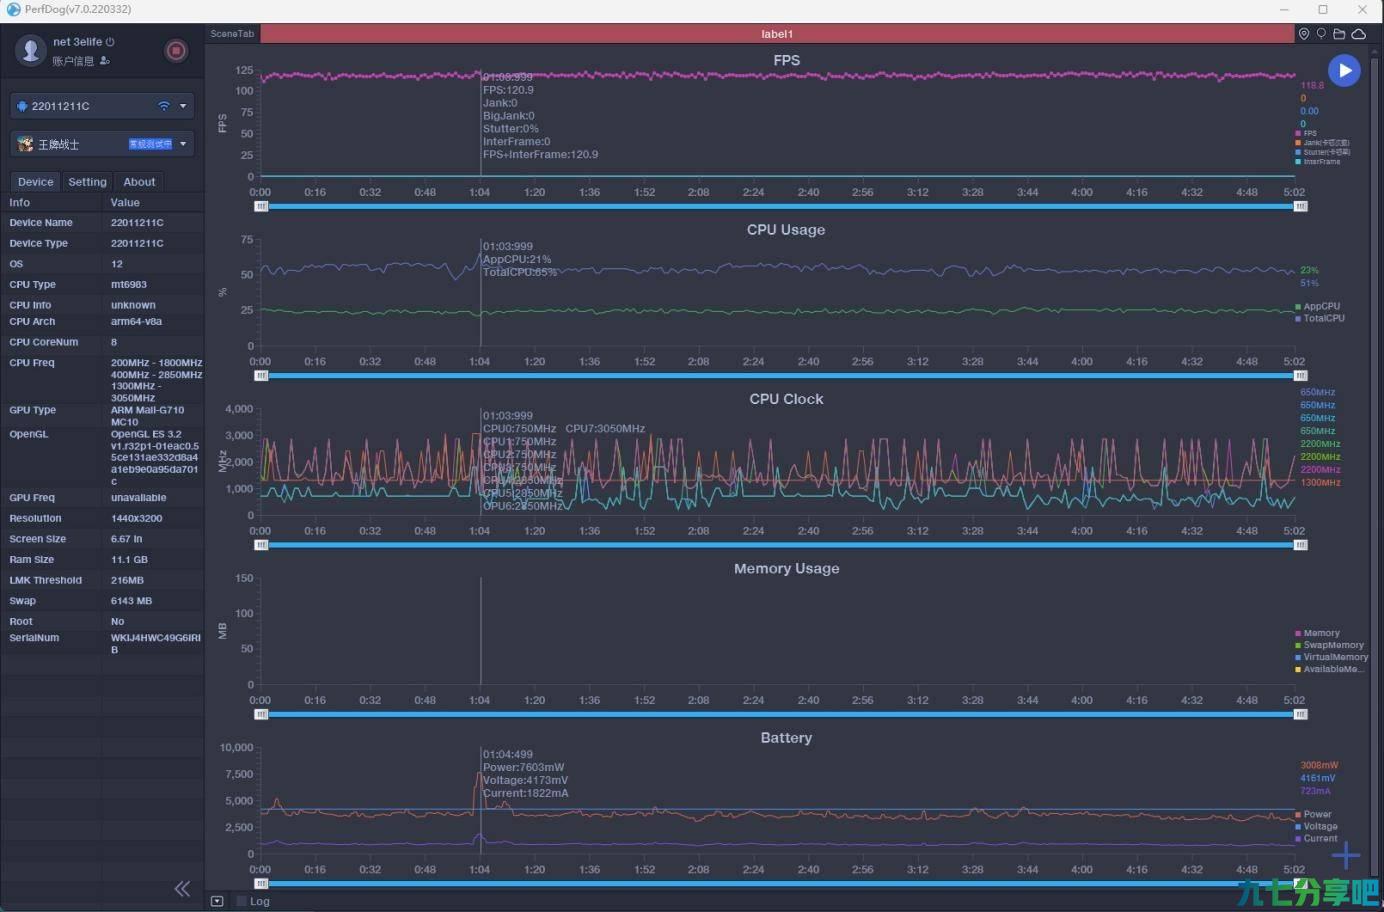Open user avatar profile picture
This screenshot has width=1384, height=912.
[x=31, y=50]
